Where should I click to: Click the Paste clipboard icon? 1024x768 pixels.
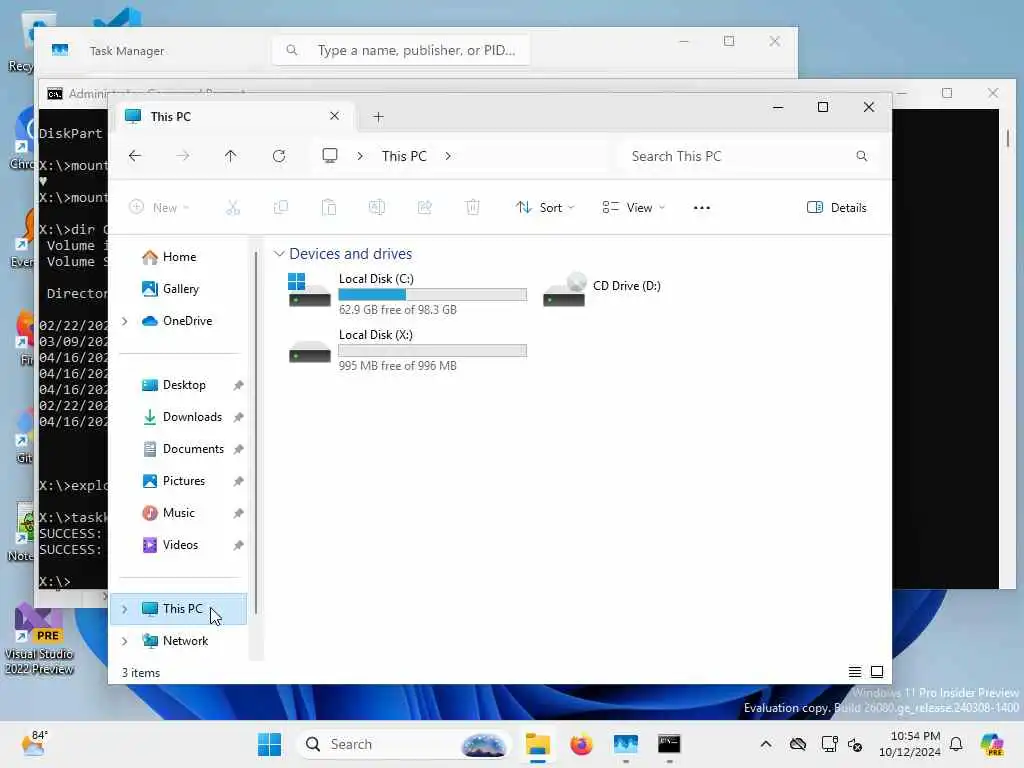329,208
